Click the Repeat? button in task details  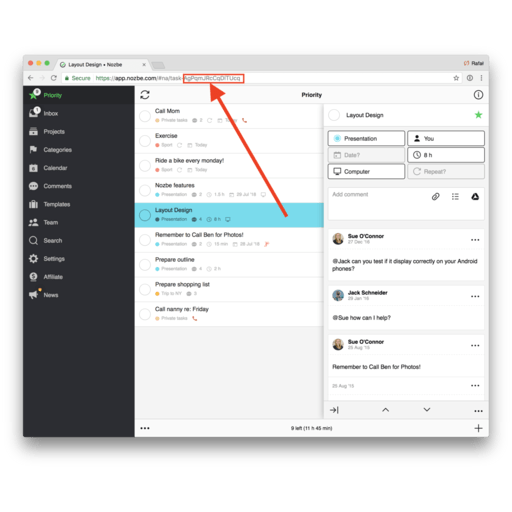point(446,171)
